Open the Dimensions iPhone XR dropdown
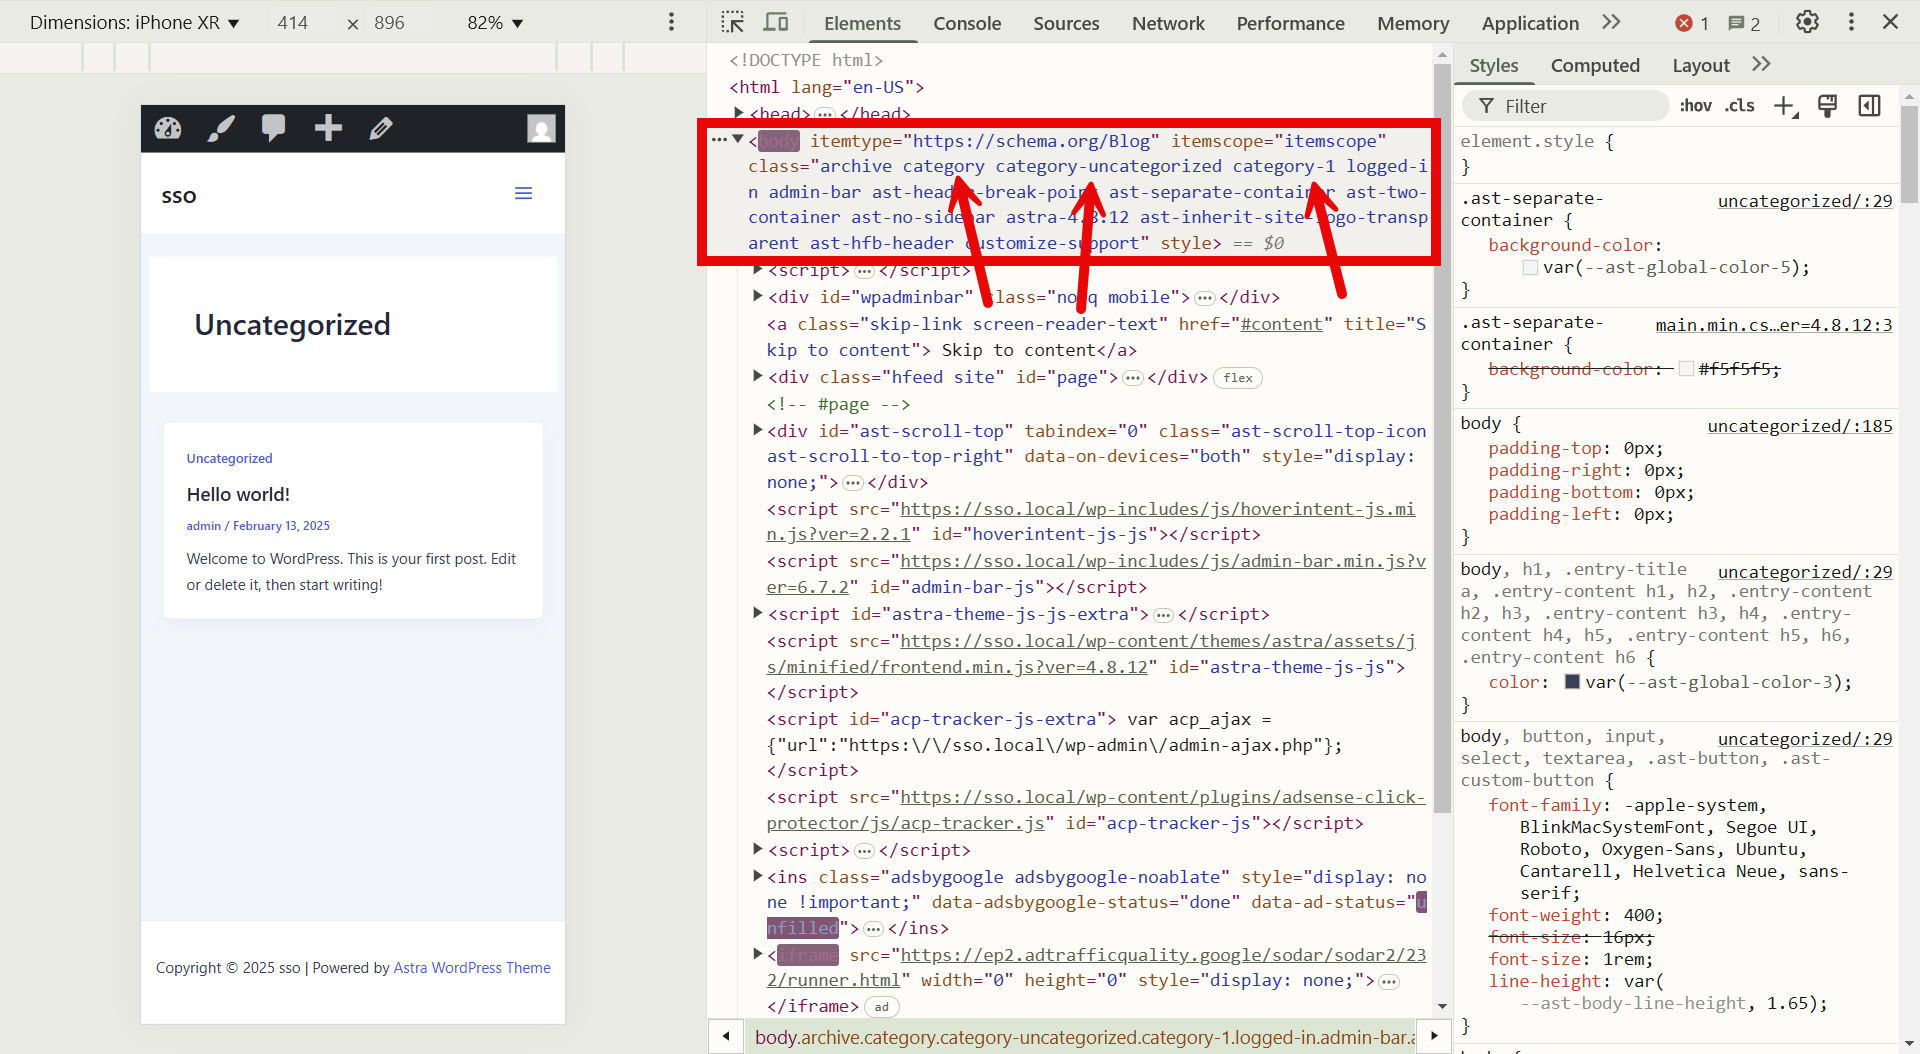This screenshot has height=1054, width=1920. pos(134,23)
